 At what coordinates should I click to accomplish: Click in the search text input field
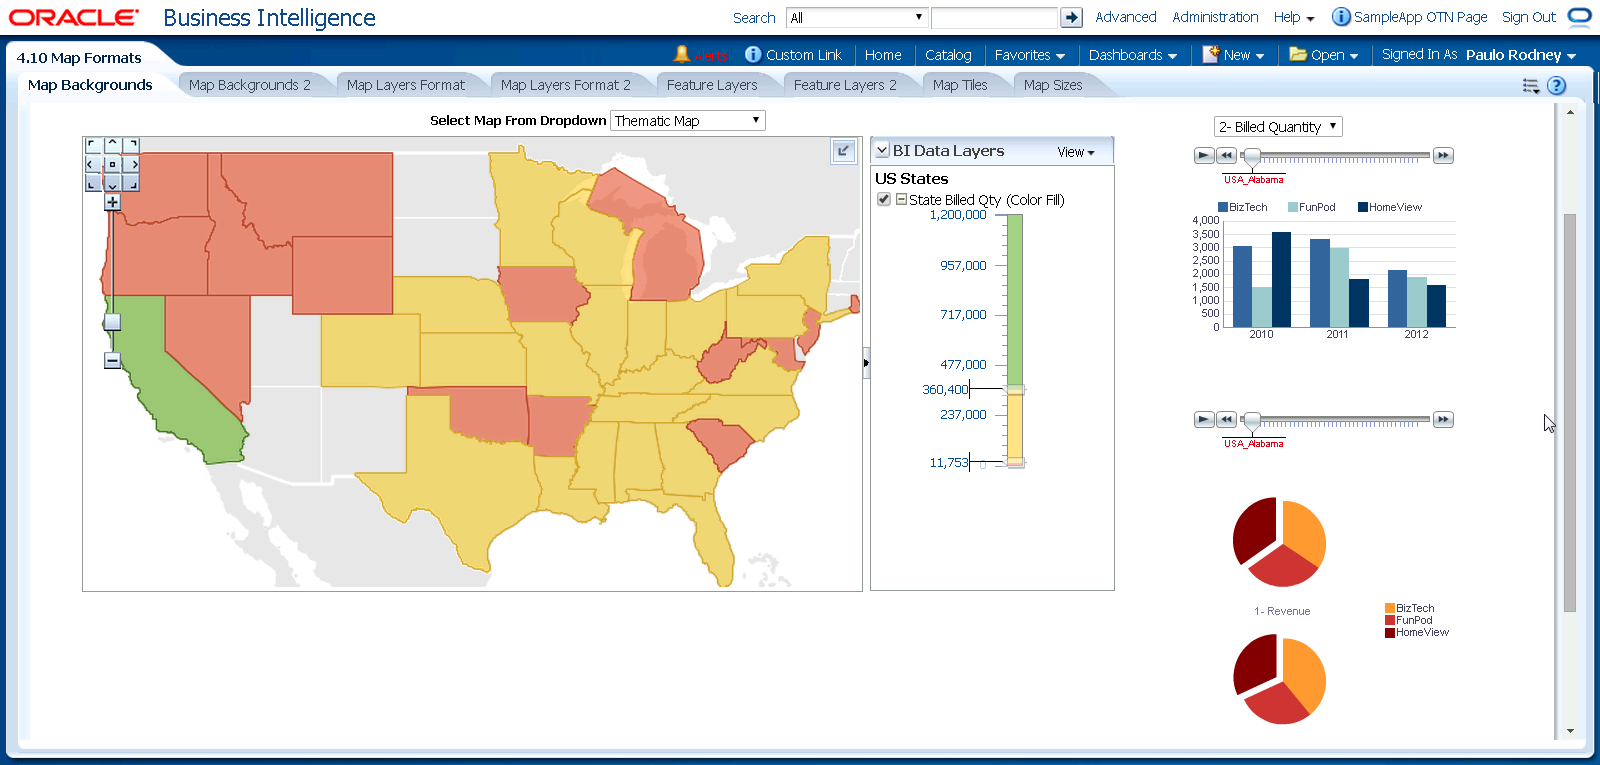click(x=994, y=17)
